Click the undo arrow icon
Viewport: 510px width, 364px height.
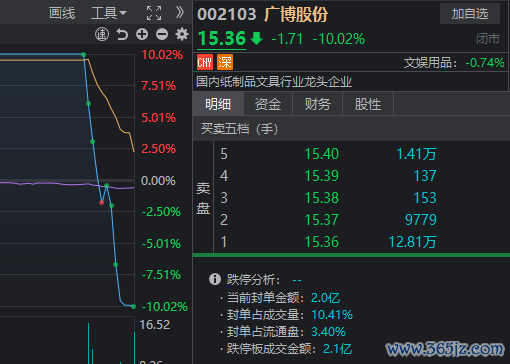pos(122,34)
